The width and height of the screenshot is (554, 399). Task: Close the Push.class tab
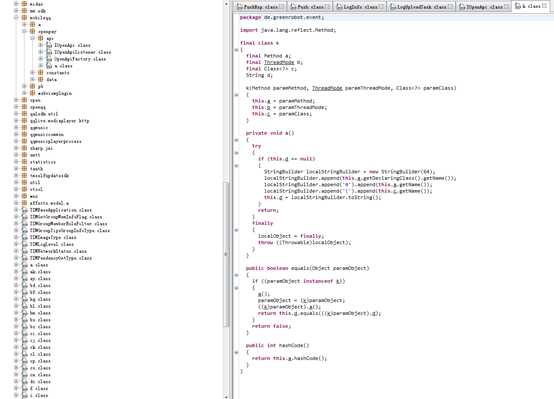click(328, 7)
